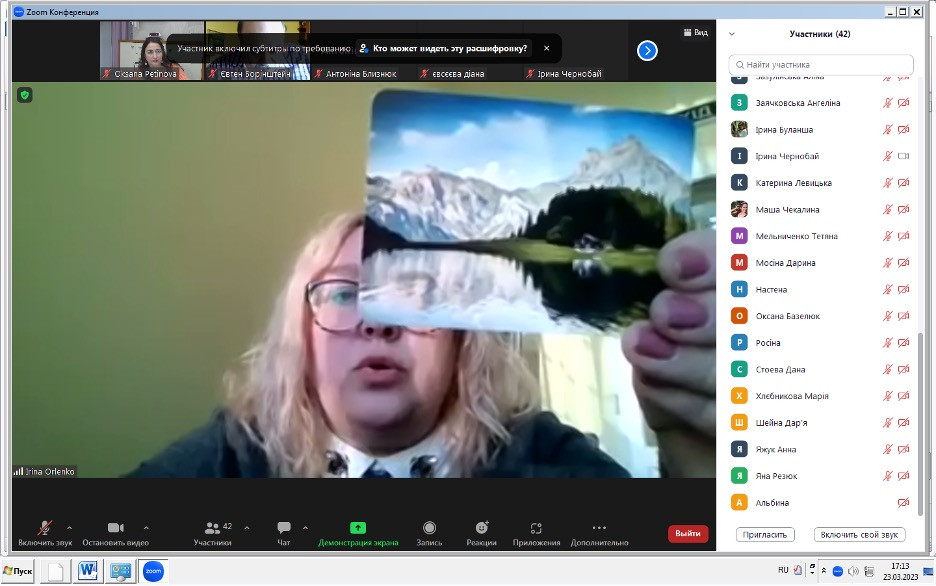Click Ірина Буланша avatar photo

pos(739,129)
